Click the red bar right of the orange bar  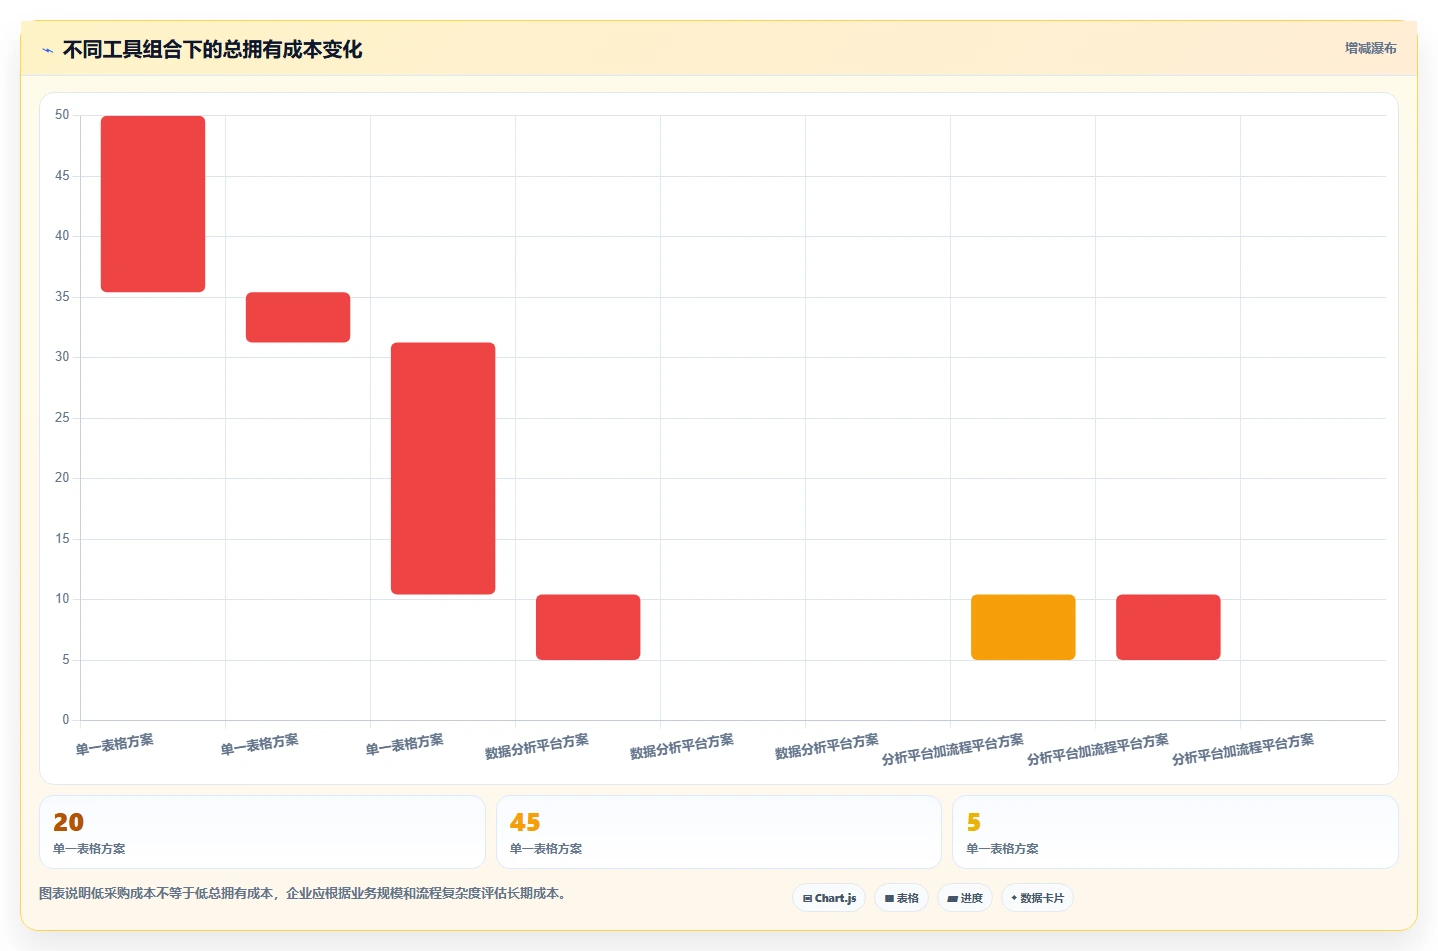click(x=1168, y=627)
